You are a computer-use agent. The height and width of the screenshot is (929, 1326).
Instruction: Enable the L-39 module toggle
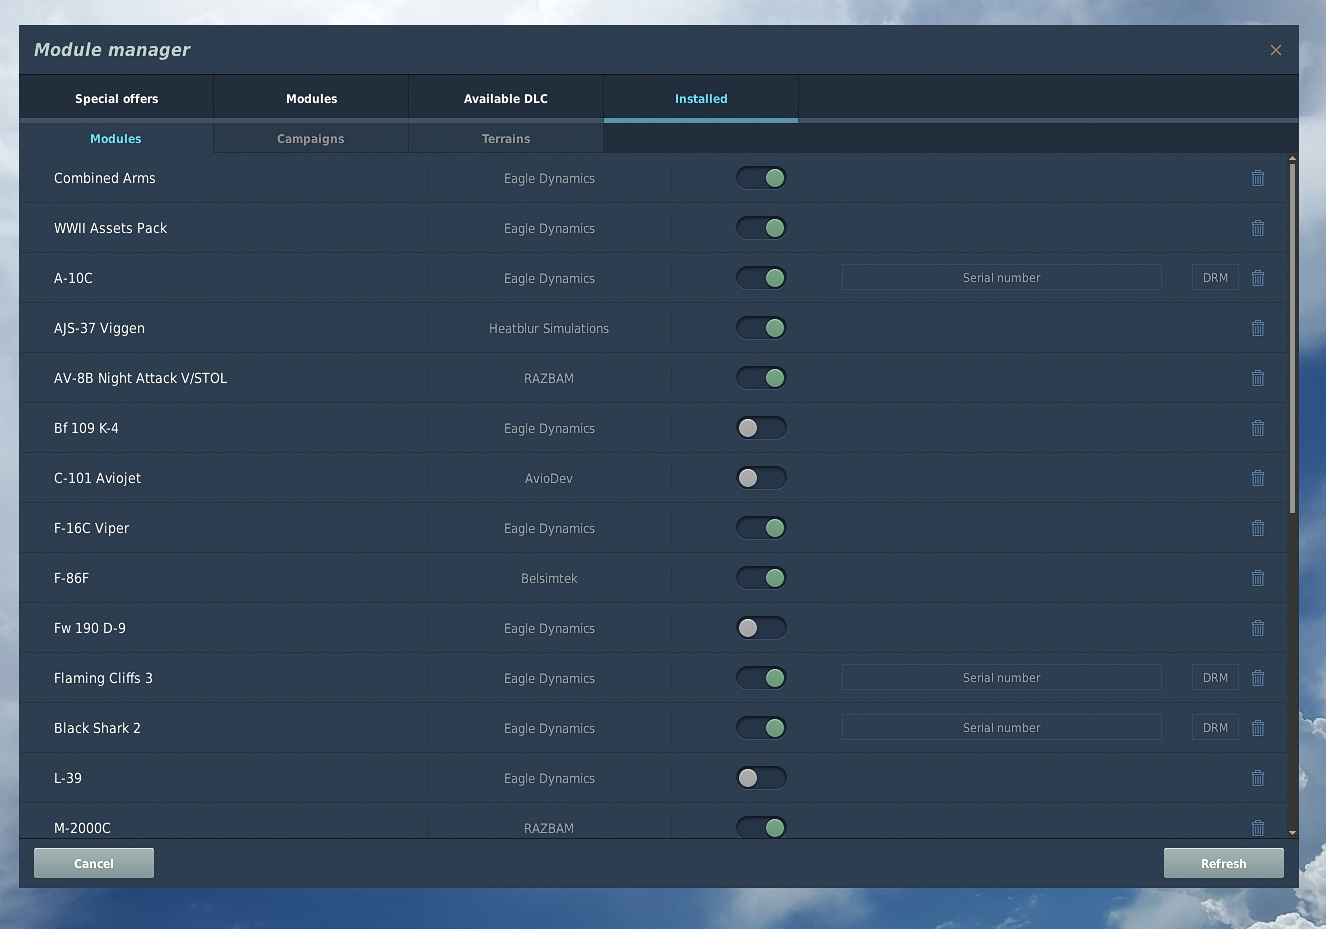(x=761, y=778)
